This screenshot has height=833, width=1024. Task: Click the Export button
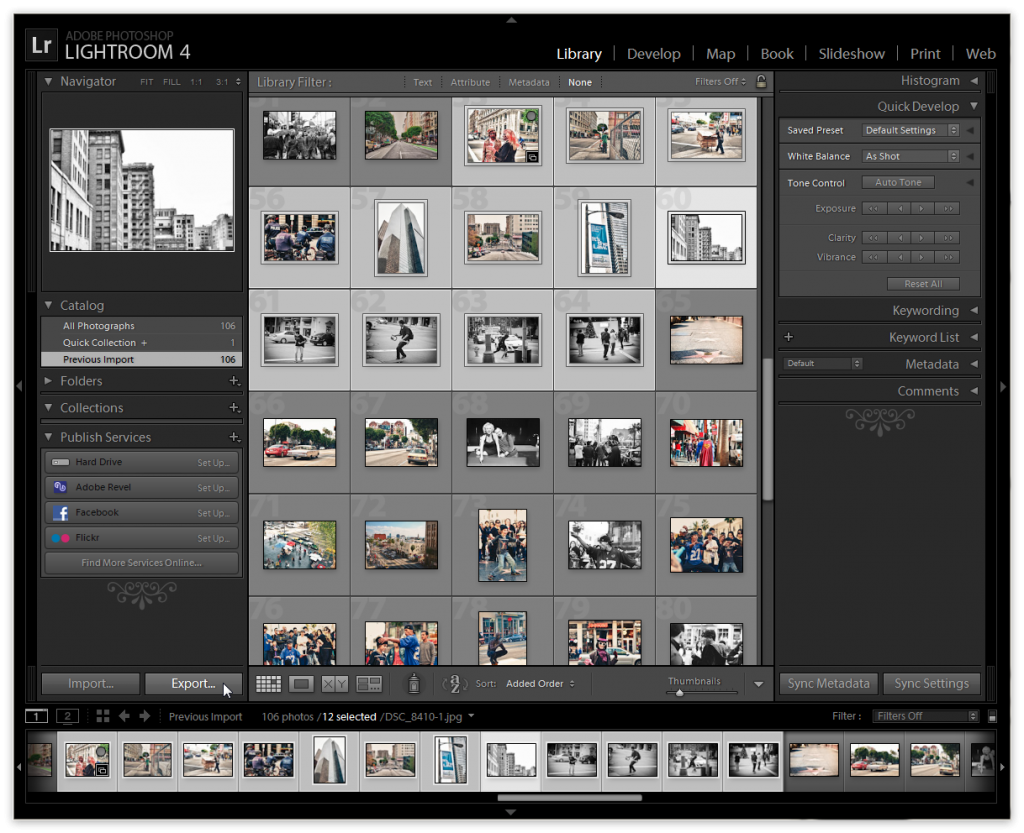click(x=193, y=684)
